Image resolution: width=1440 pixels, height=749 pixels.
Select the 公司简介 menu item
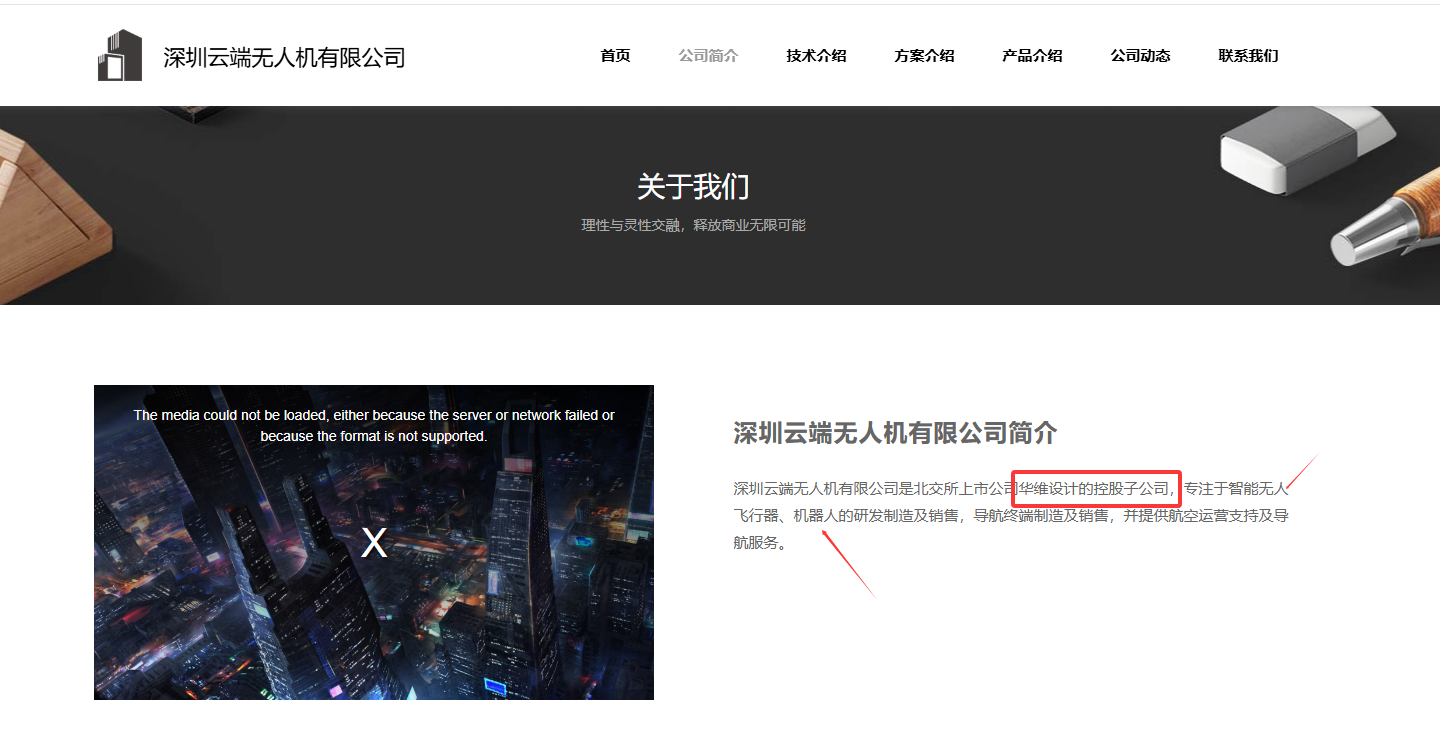[x=708, y=56]
